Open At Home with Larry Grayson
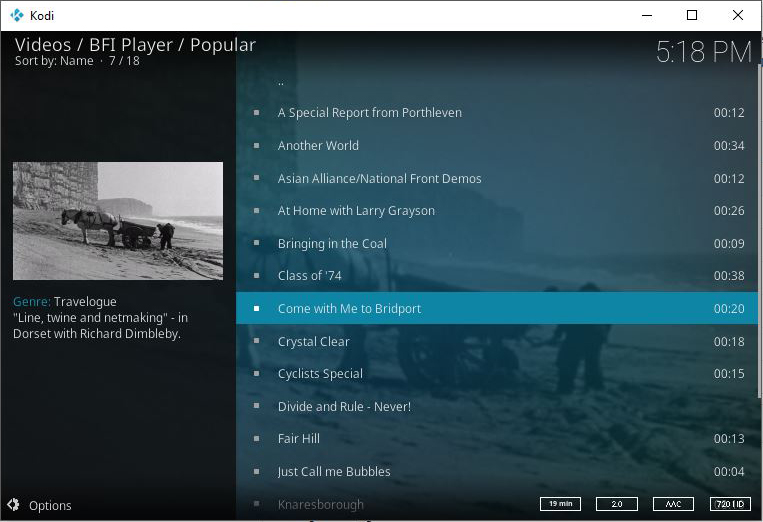 [356, 211]
